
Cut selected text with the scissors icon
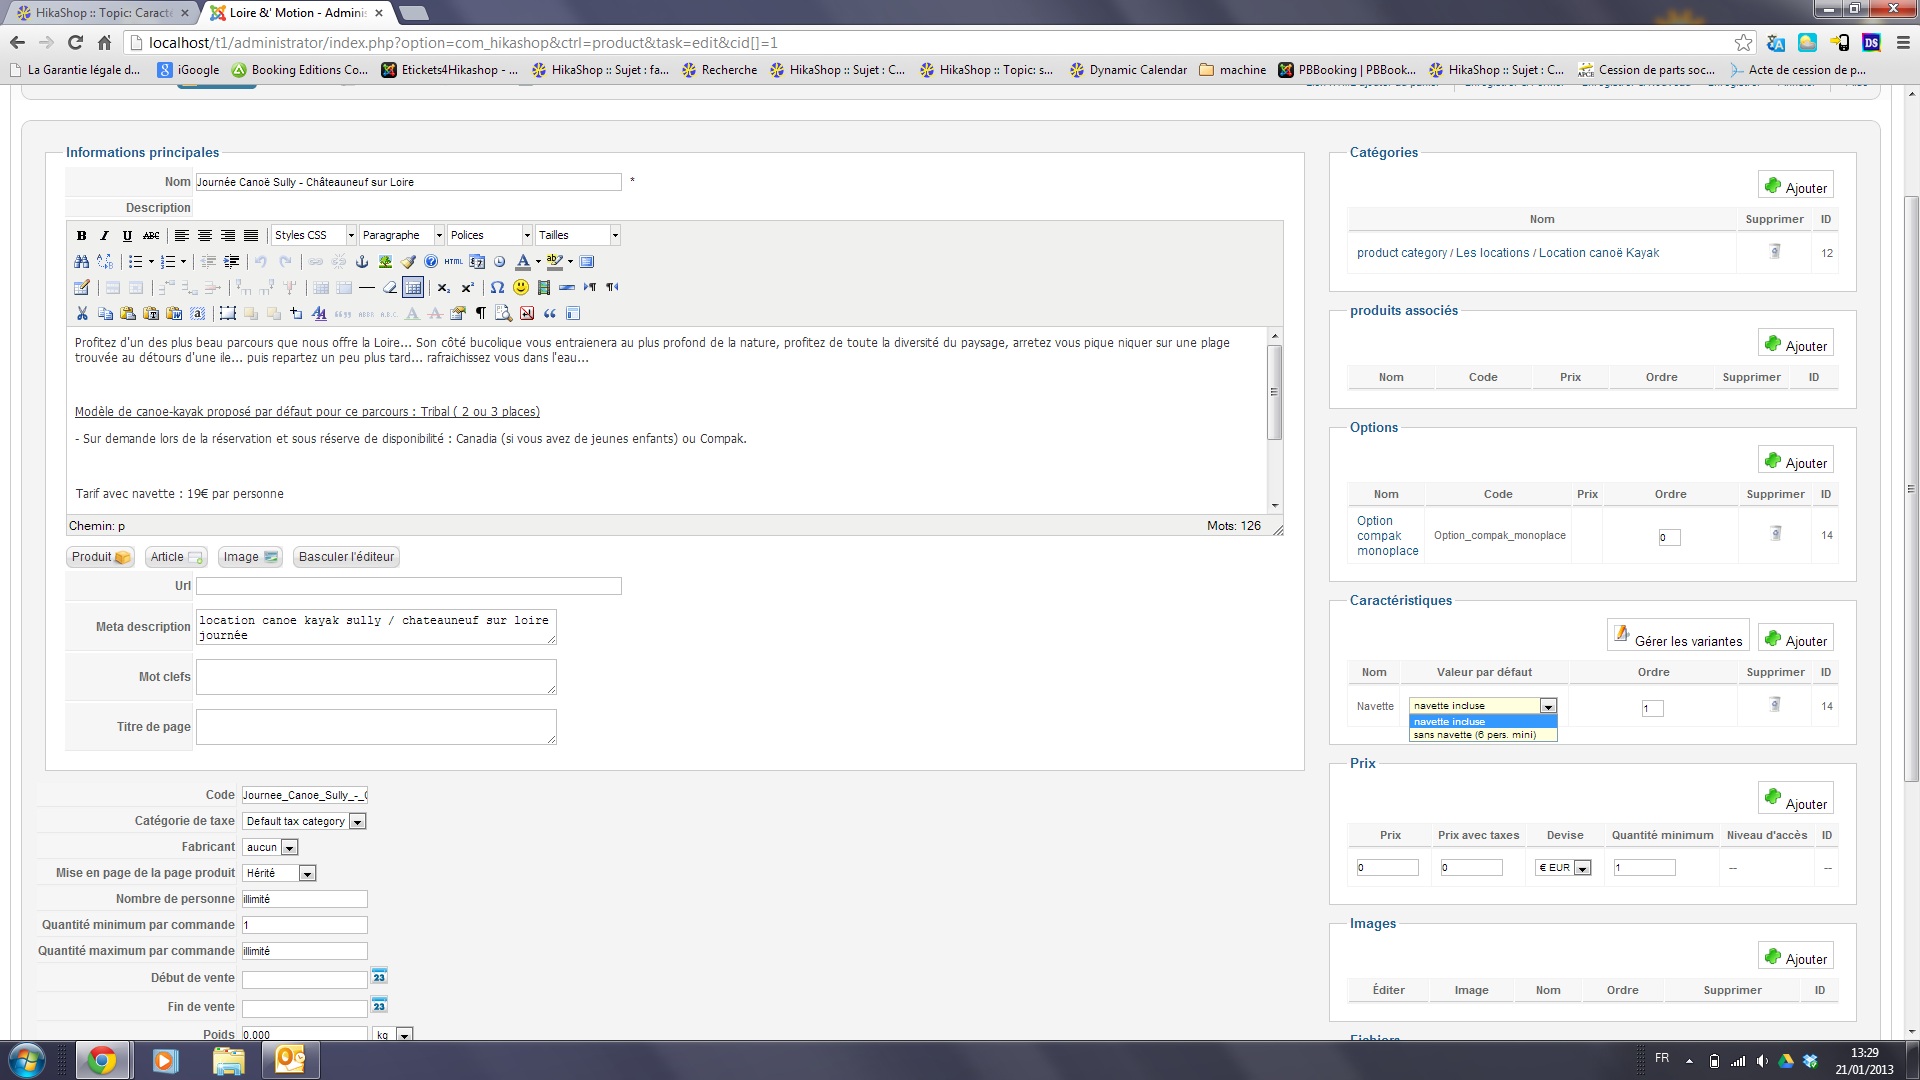click(82, 314)
